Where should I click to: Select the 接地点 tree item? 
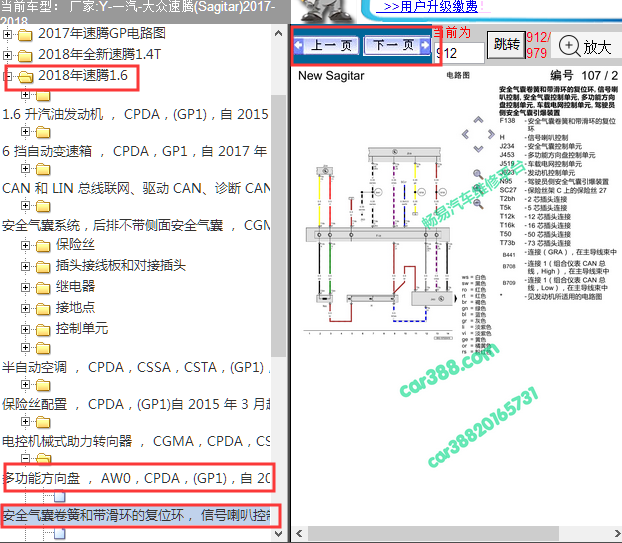[x=75, y=307]
